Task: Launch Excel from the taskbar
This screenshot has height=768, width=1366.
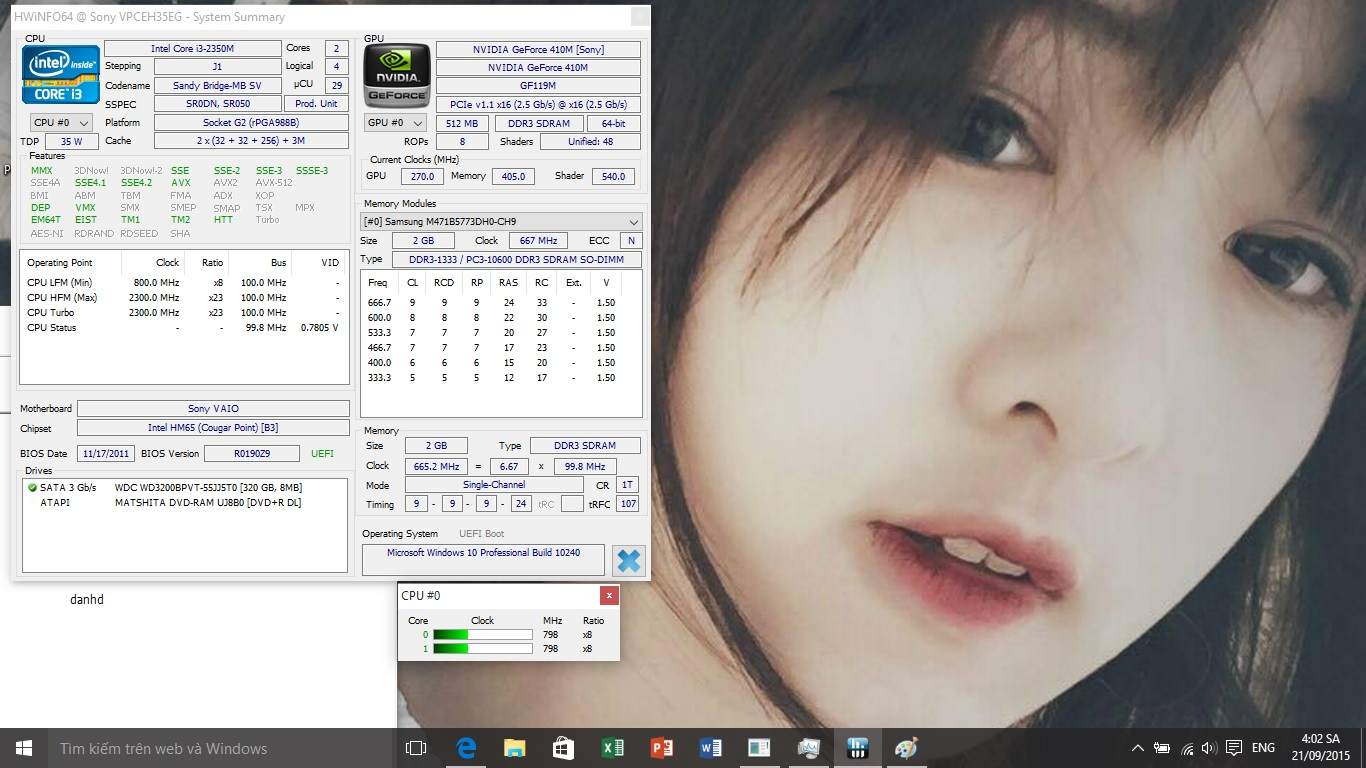Action: 613,748
